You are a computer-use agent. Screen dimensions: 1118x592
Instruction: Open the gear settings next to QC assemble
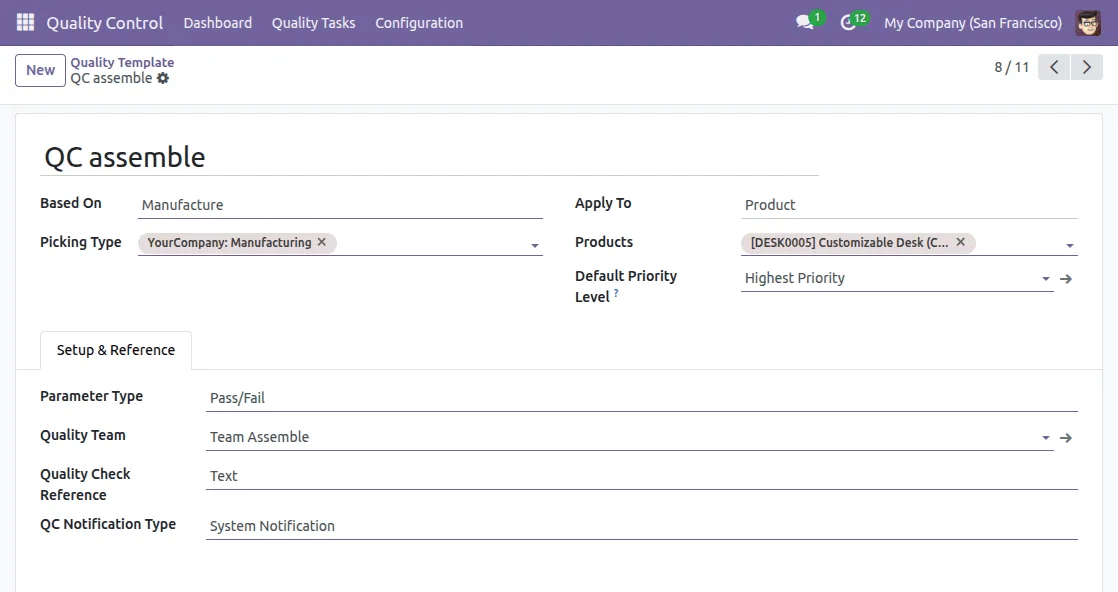[x=164, y=78]
